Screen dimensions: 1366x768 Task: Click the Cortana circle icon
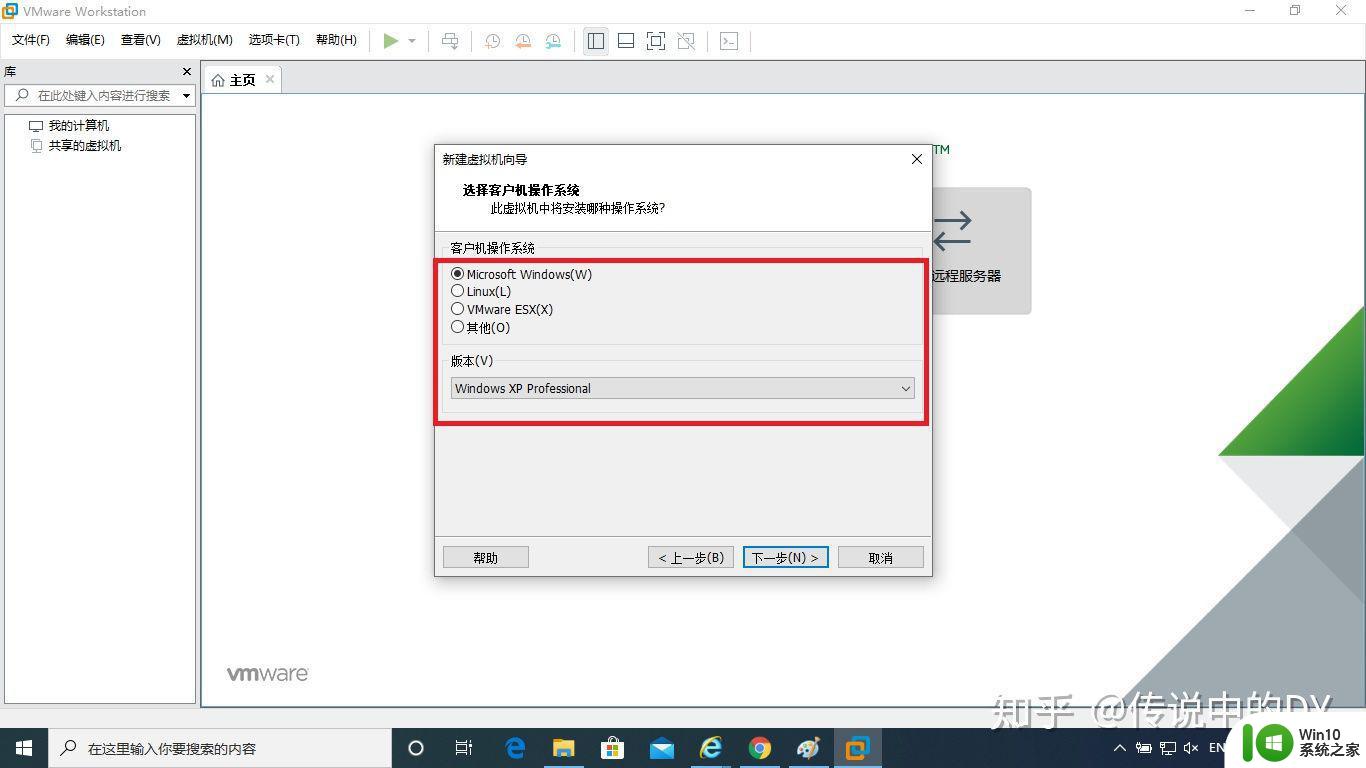coord(416,748)
